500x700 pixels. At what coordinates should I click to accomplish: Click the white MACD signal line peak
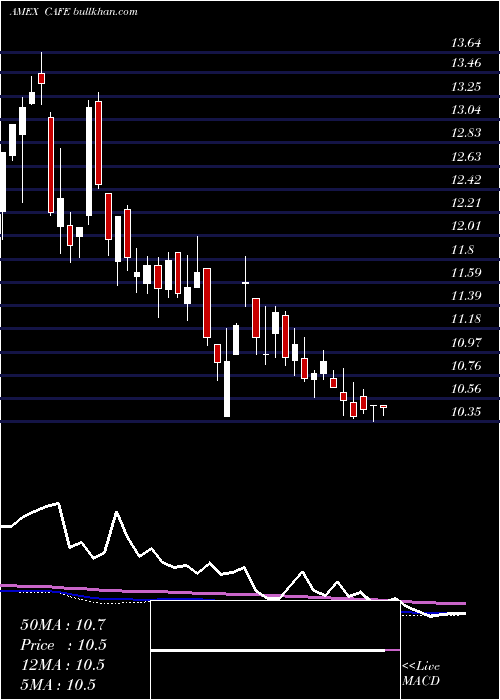[57, 503]
